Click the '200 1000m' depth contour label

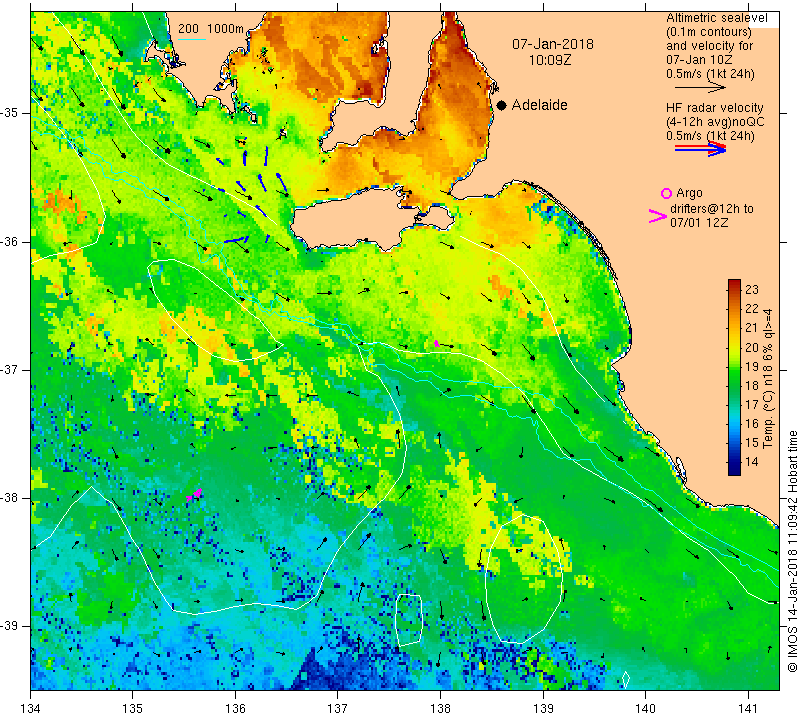(x=211, y=29)
